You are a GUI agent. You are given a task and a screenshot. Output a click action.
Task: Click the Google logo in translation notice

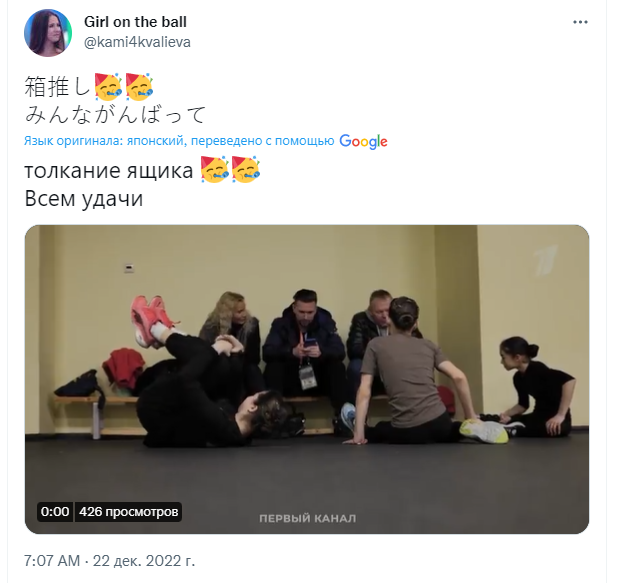click(x=363, y=141)
